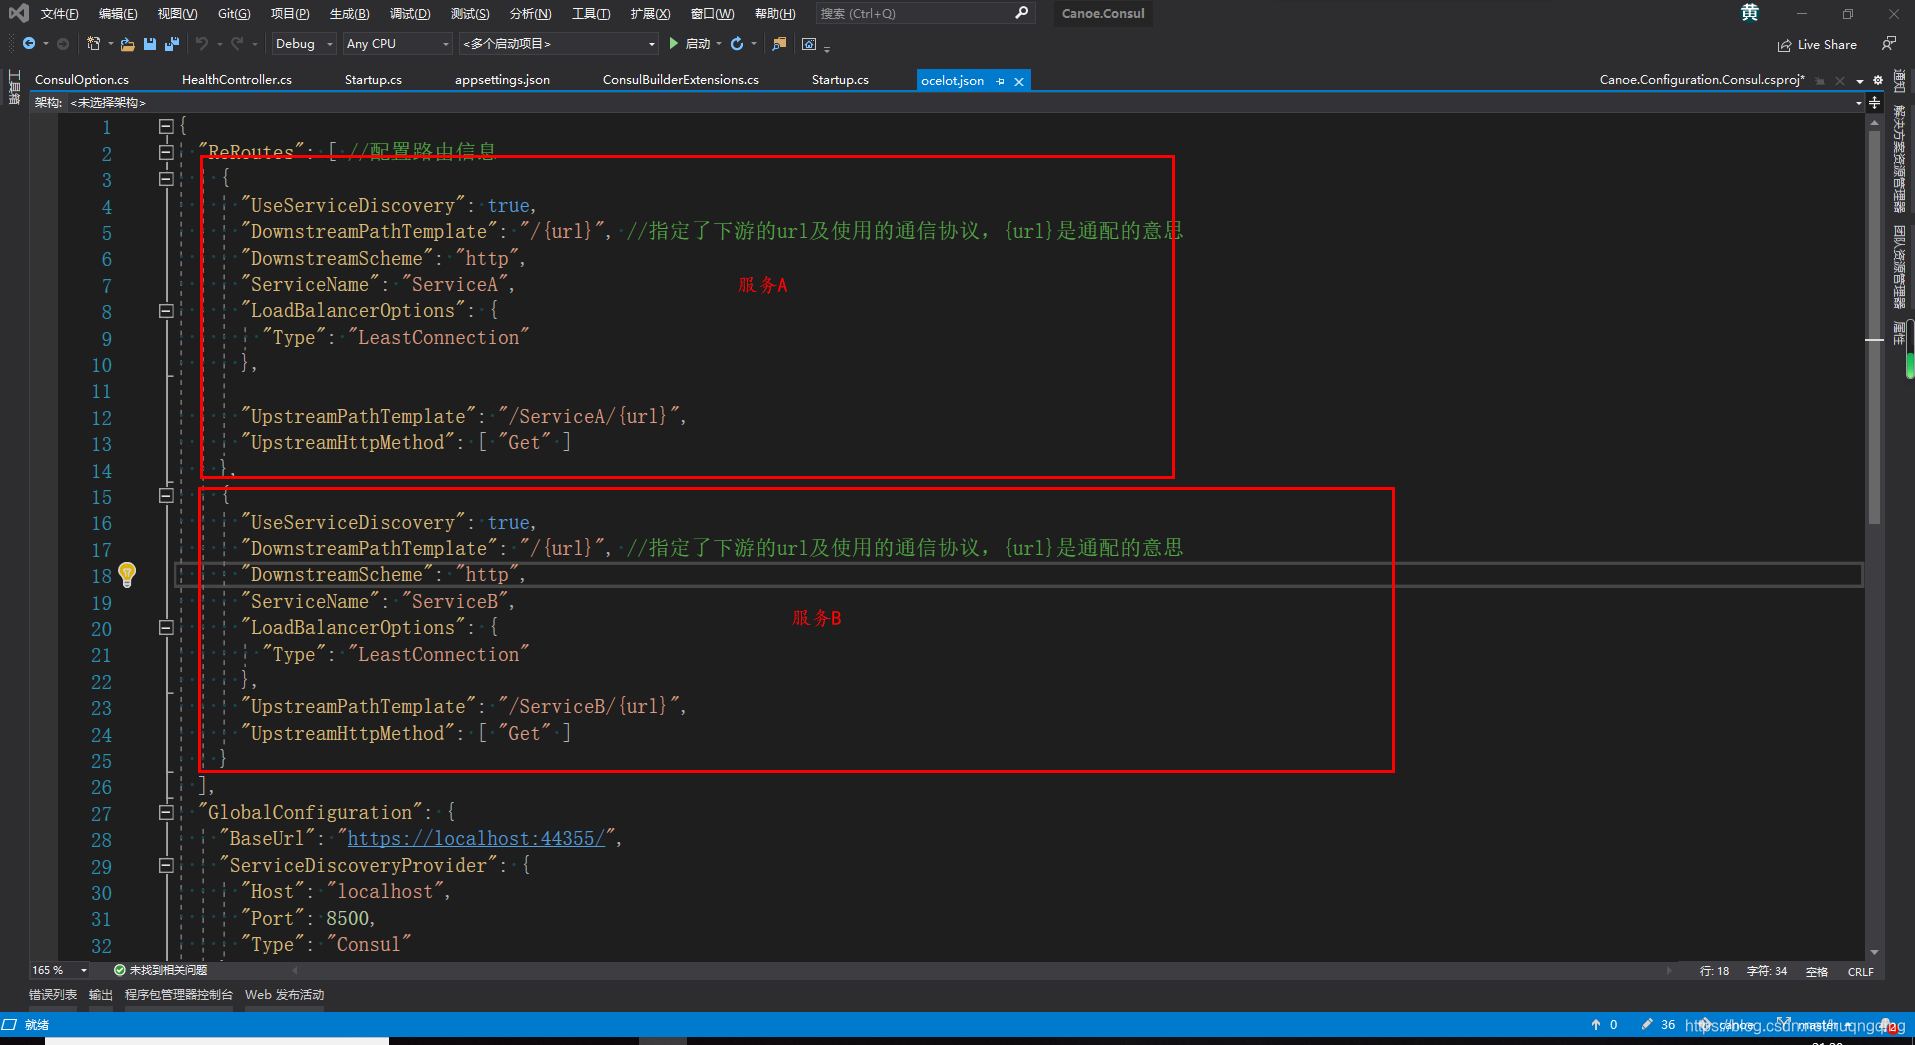Click the New Project toolbar icon
The width and height of the screenshot is (1915, 1045).
point(93,43)
